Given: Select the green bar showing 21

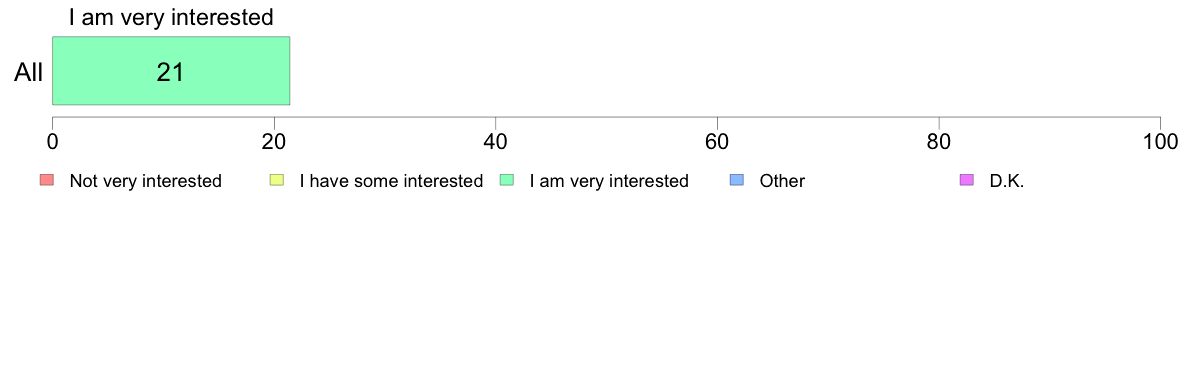Looking at the screenshot, I should coord(171,70).
